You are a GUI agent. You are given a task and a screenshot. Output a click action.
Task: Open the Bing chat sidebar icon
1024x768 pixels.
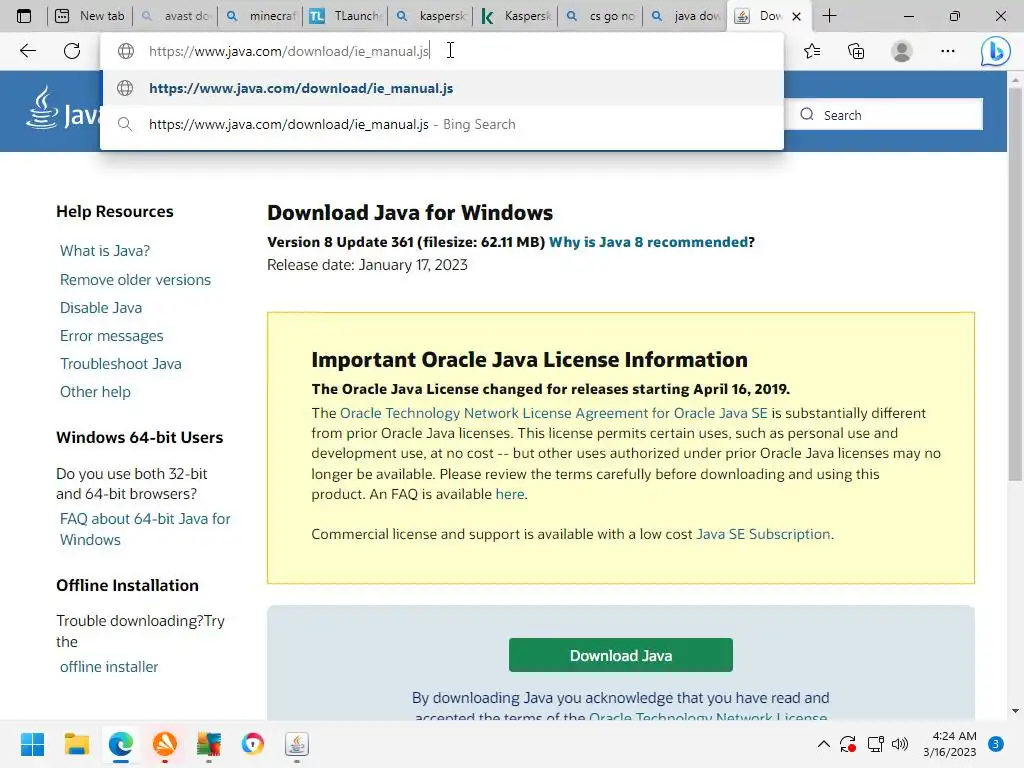[995, 51]
